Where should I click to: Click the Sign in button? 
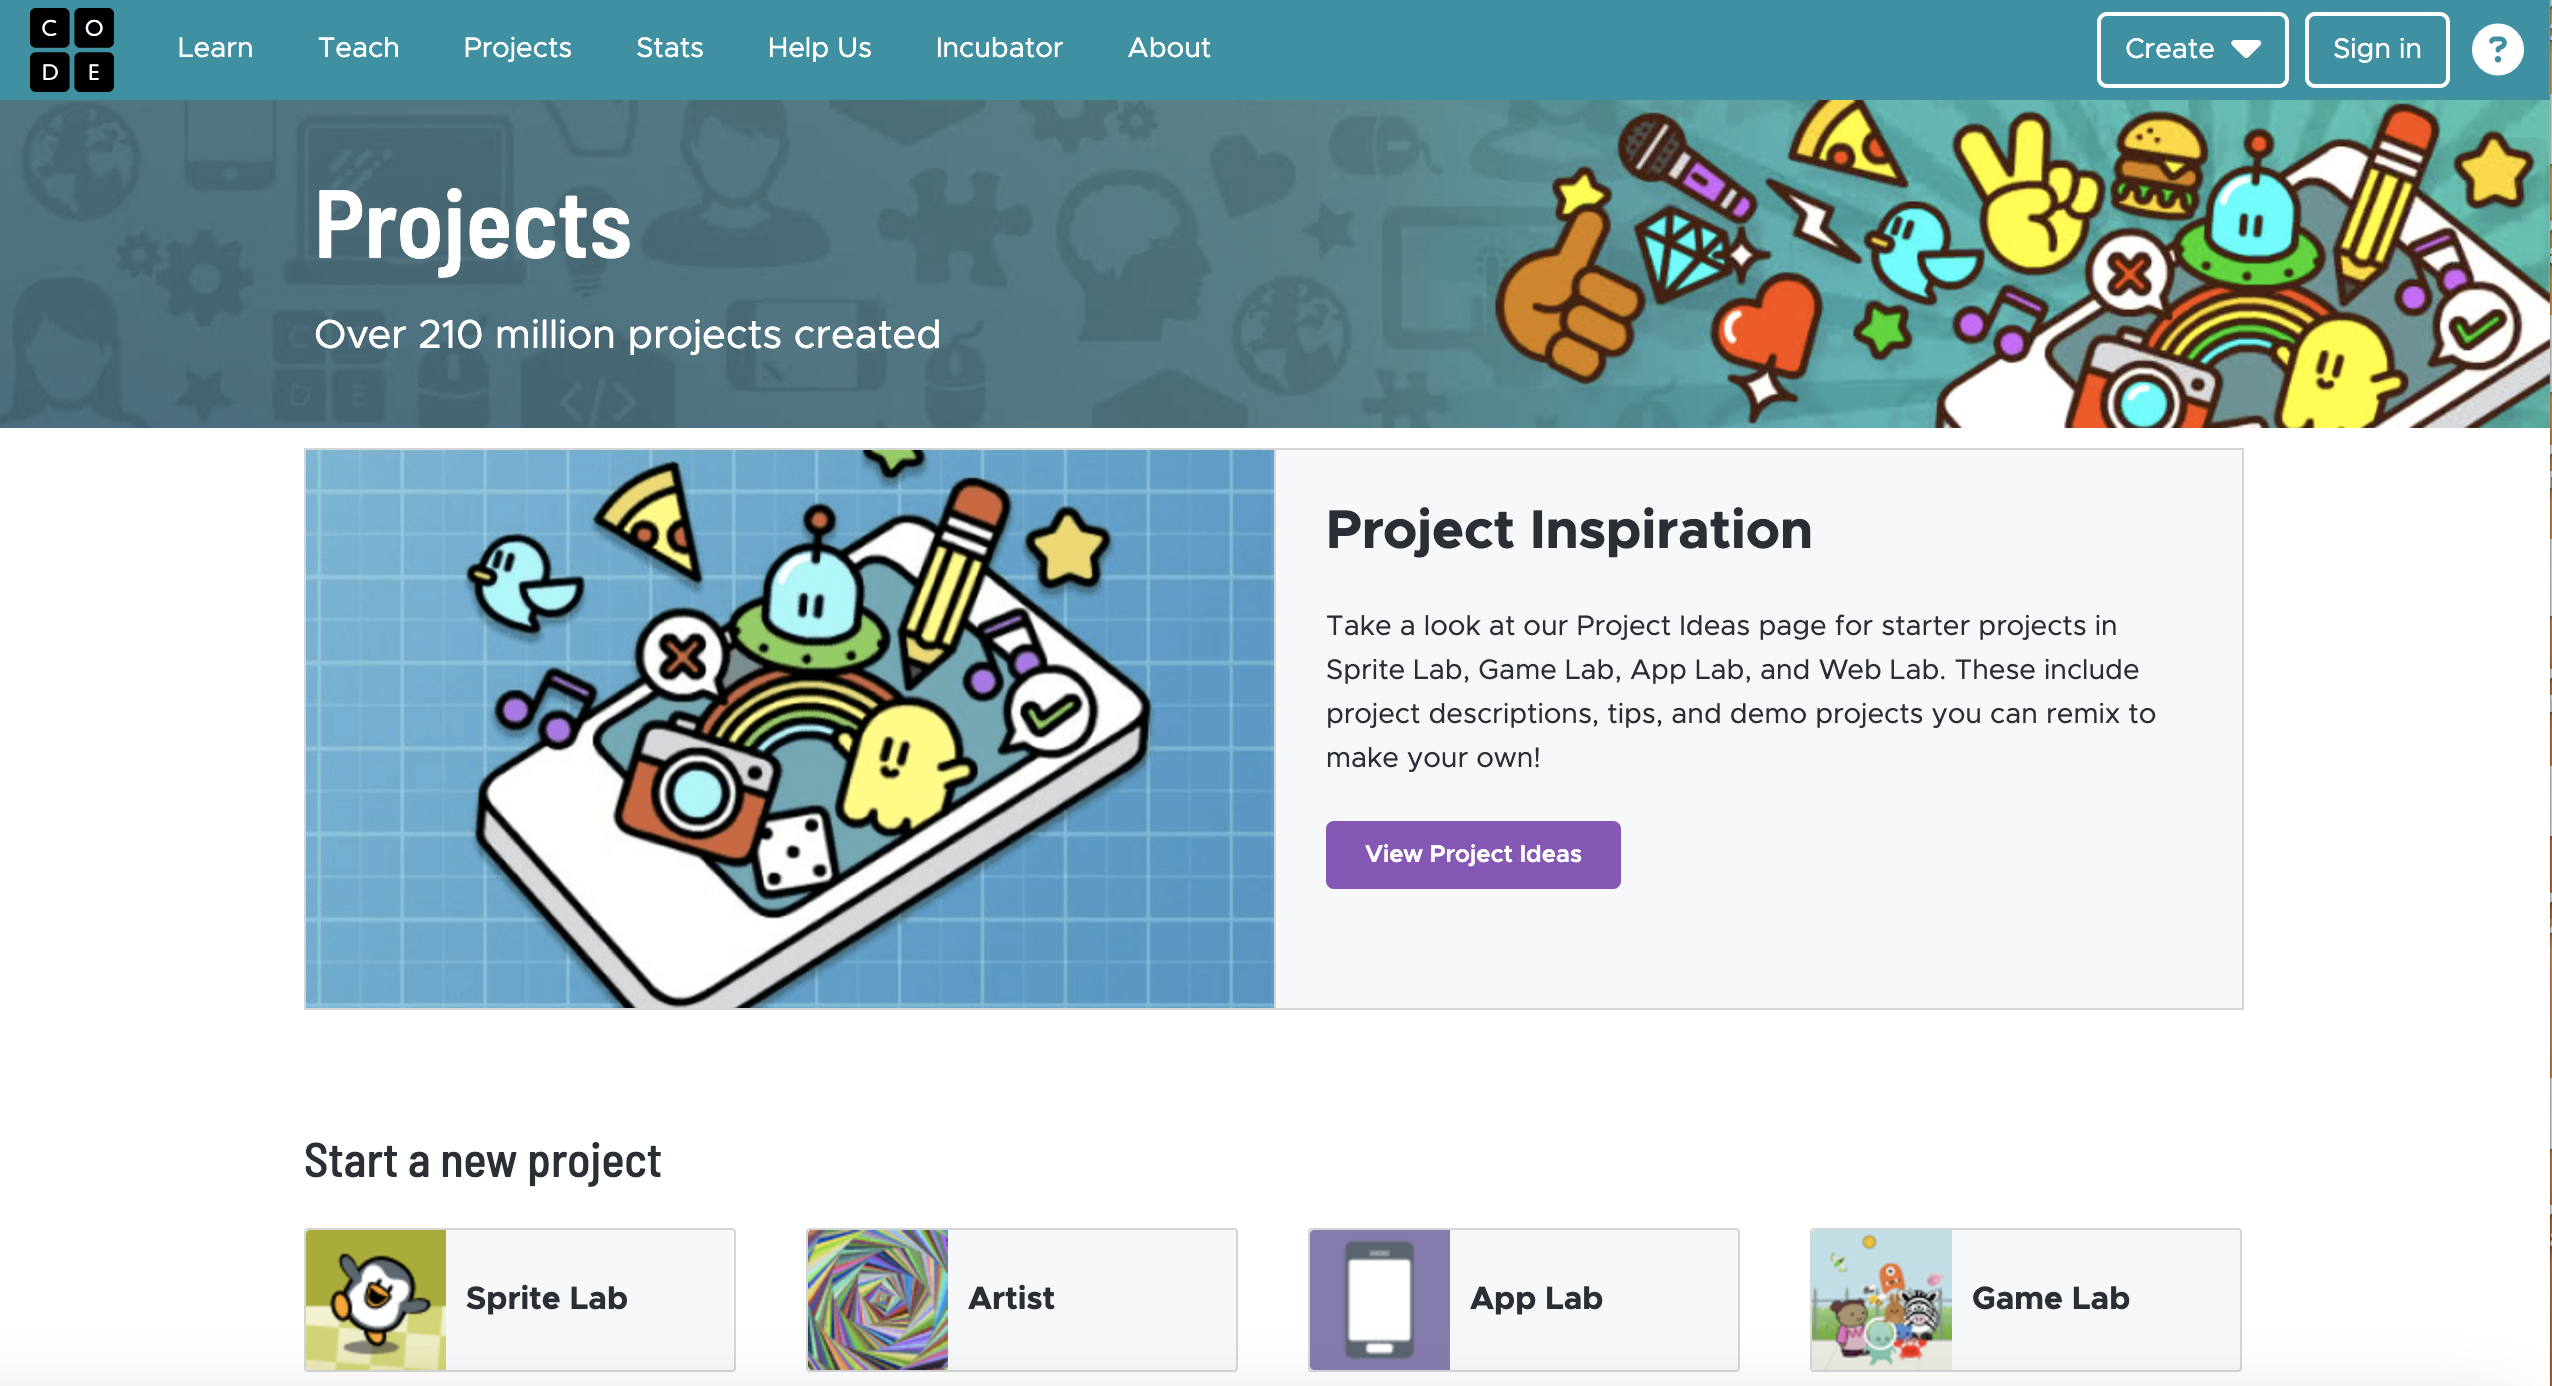point(2376,48)
